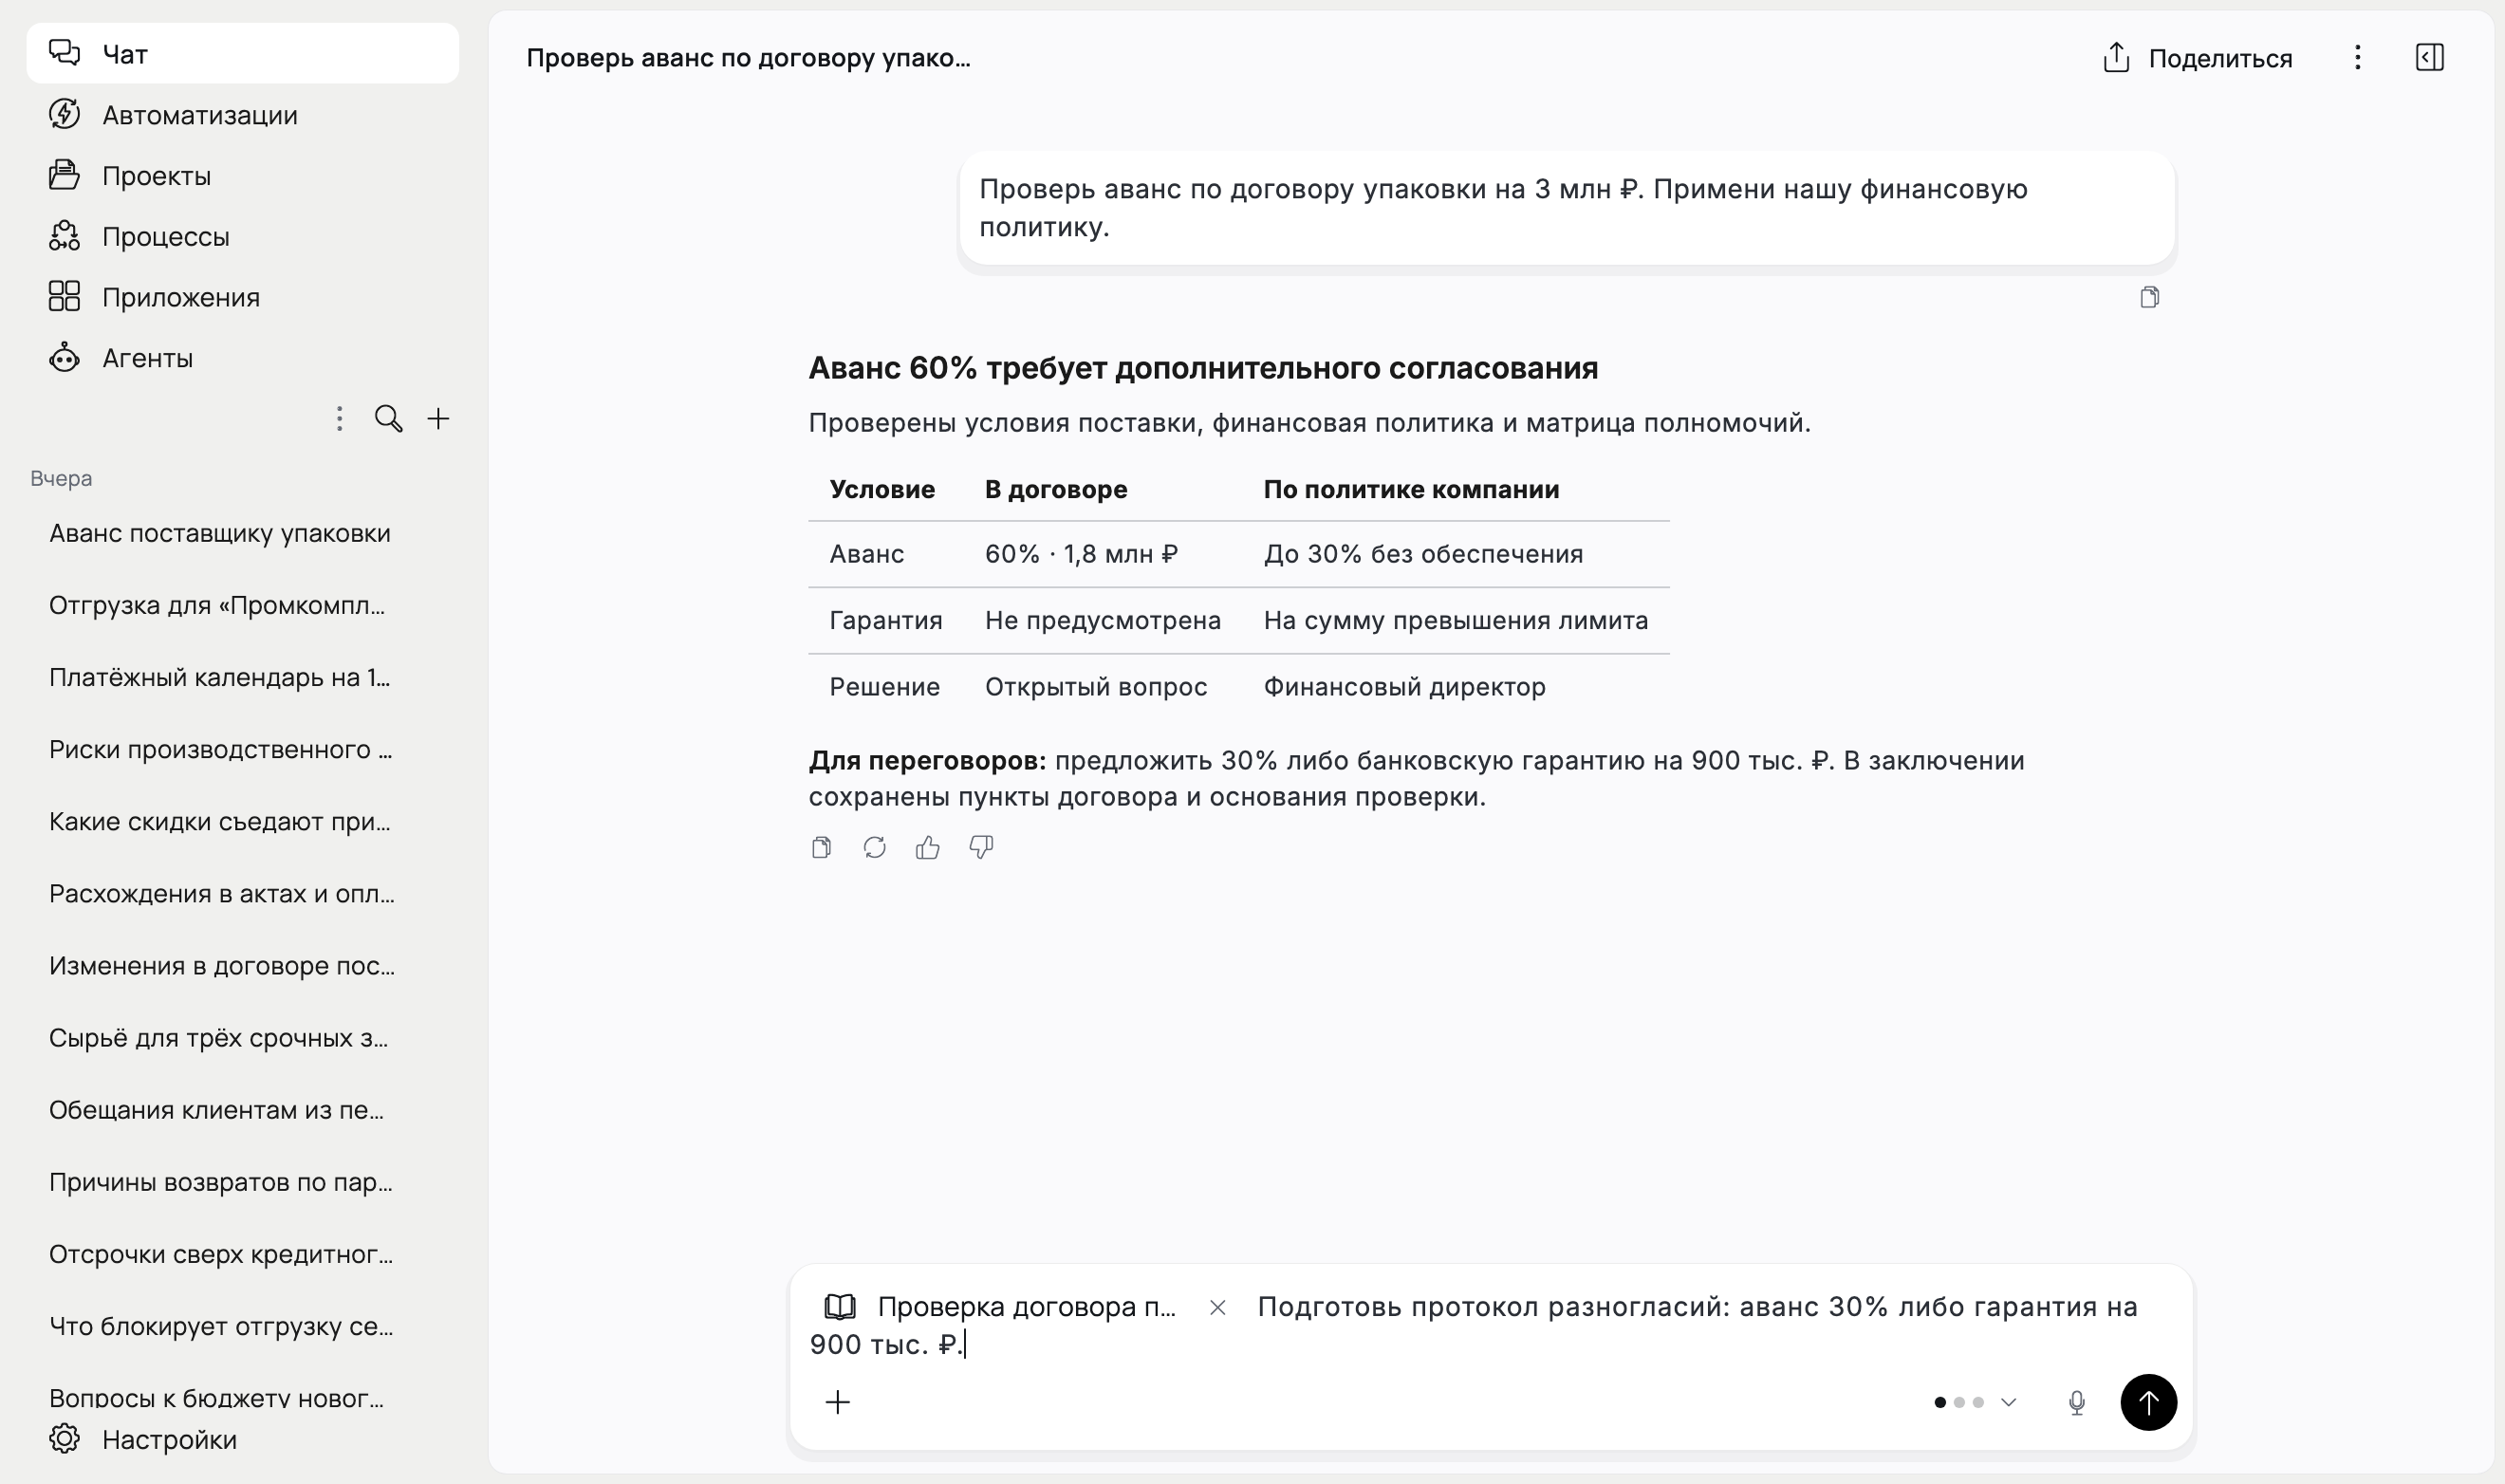Image resolution: width=2505 pixels, height=1484 pixels.
Task: Open the Чат section
Action: [x=242, y=54]
